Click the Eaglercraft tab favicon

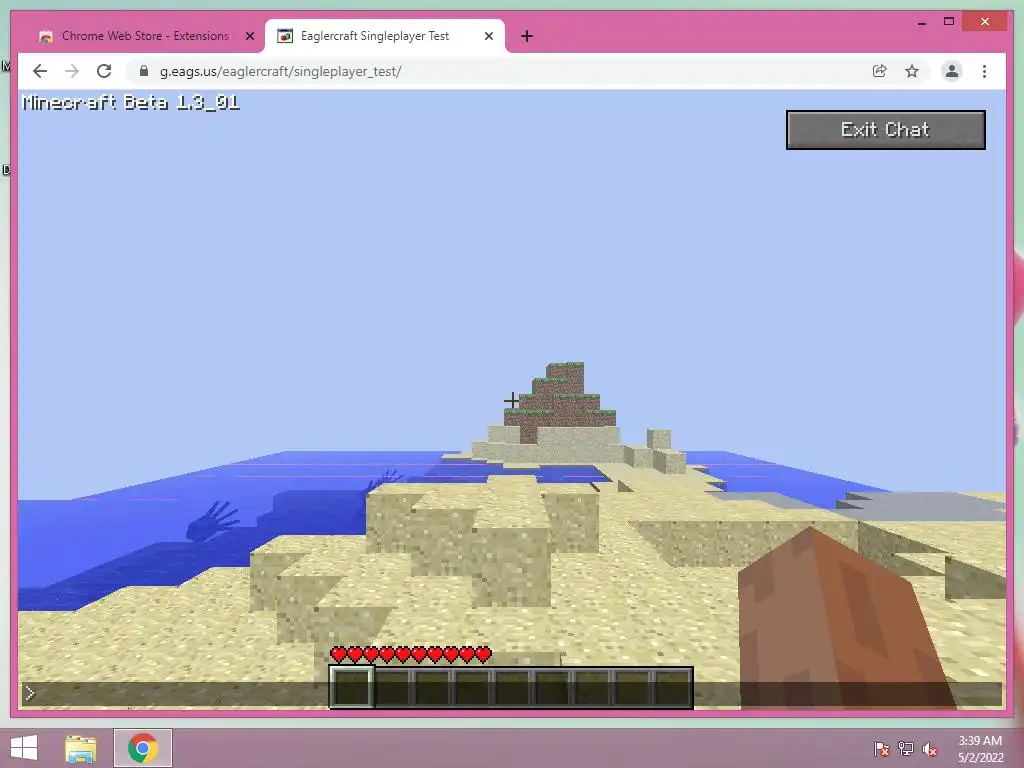pos(285,36)
